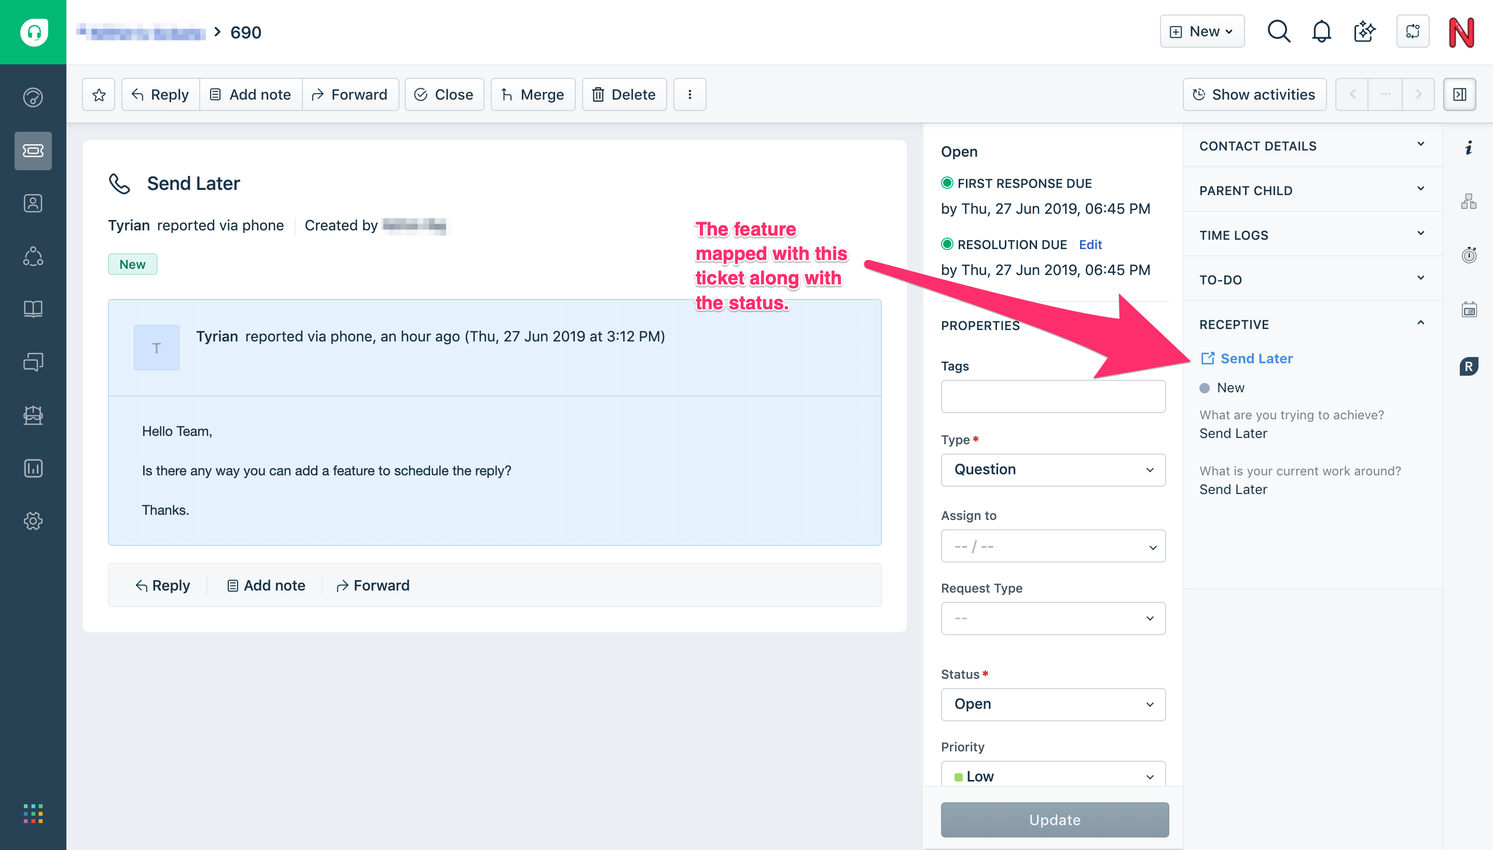
Task: Open the Freddy AI assistant icon
Action: (x=1364, y=31)
